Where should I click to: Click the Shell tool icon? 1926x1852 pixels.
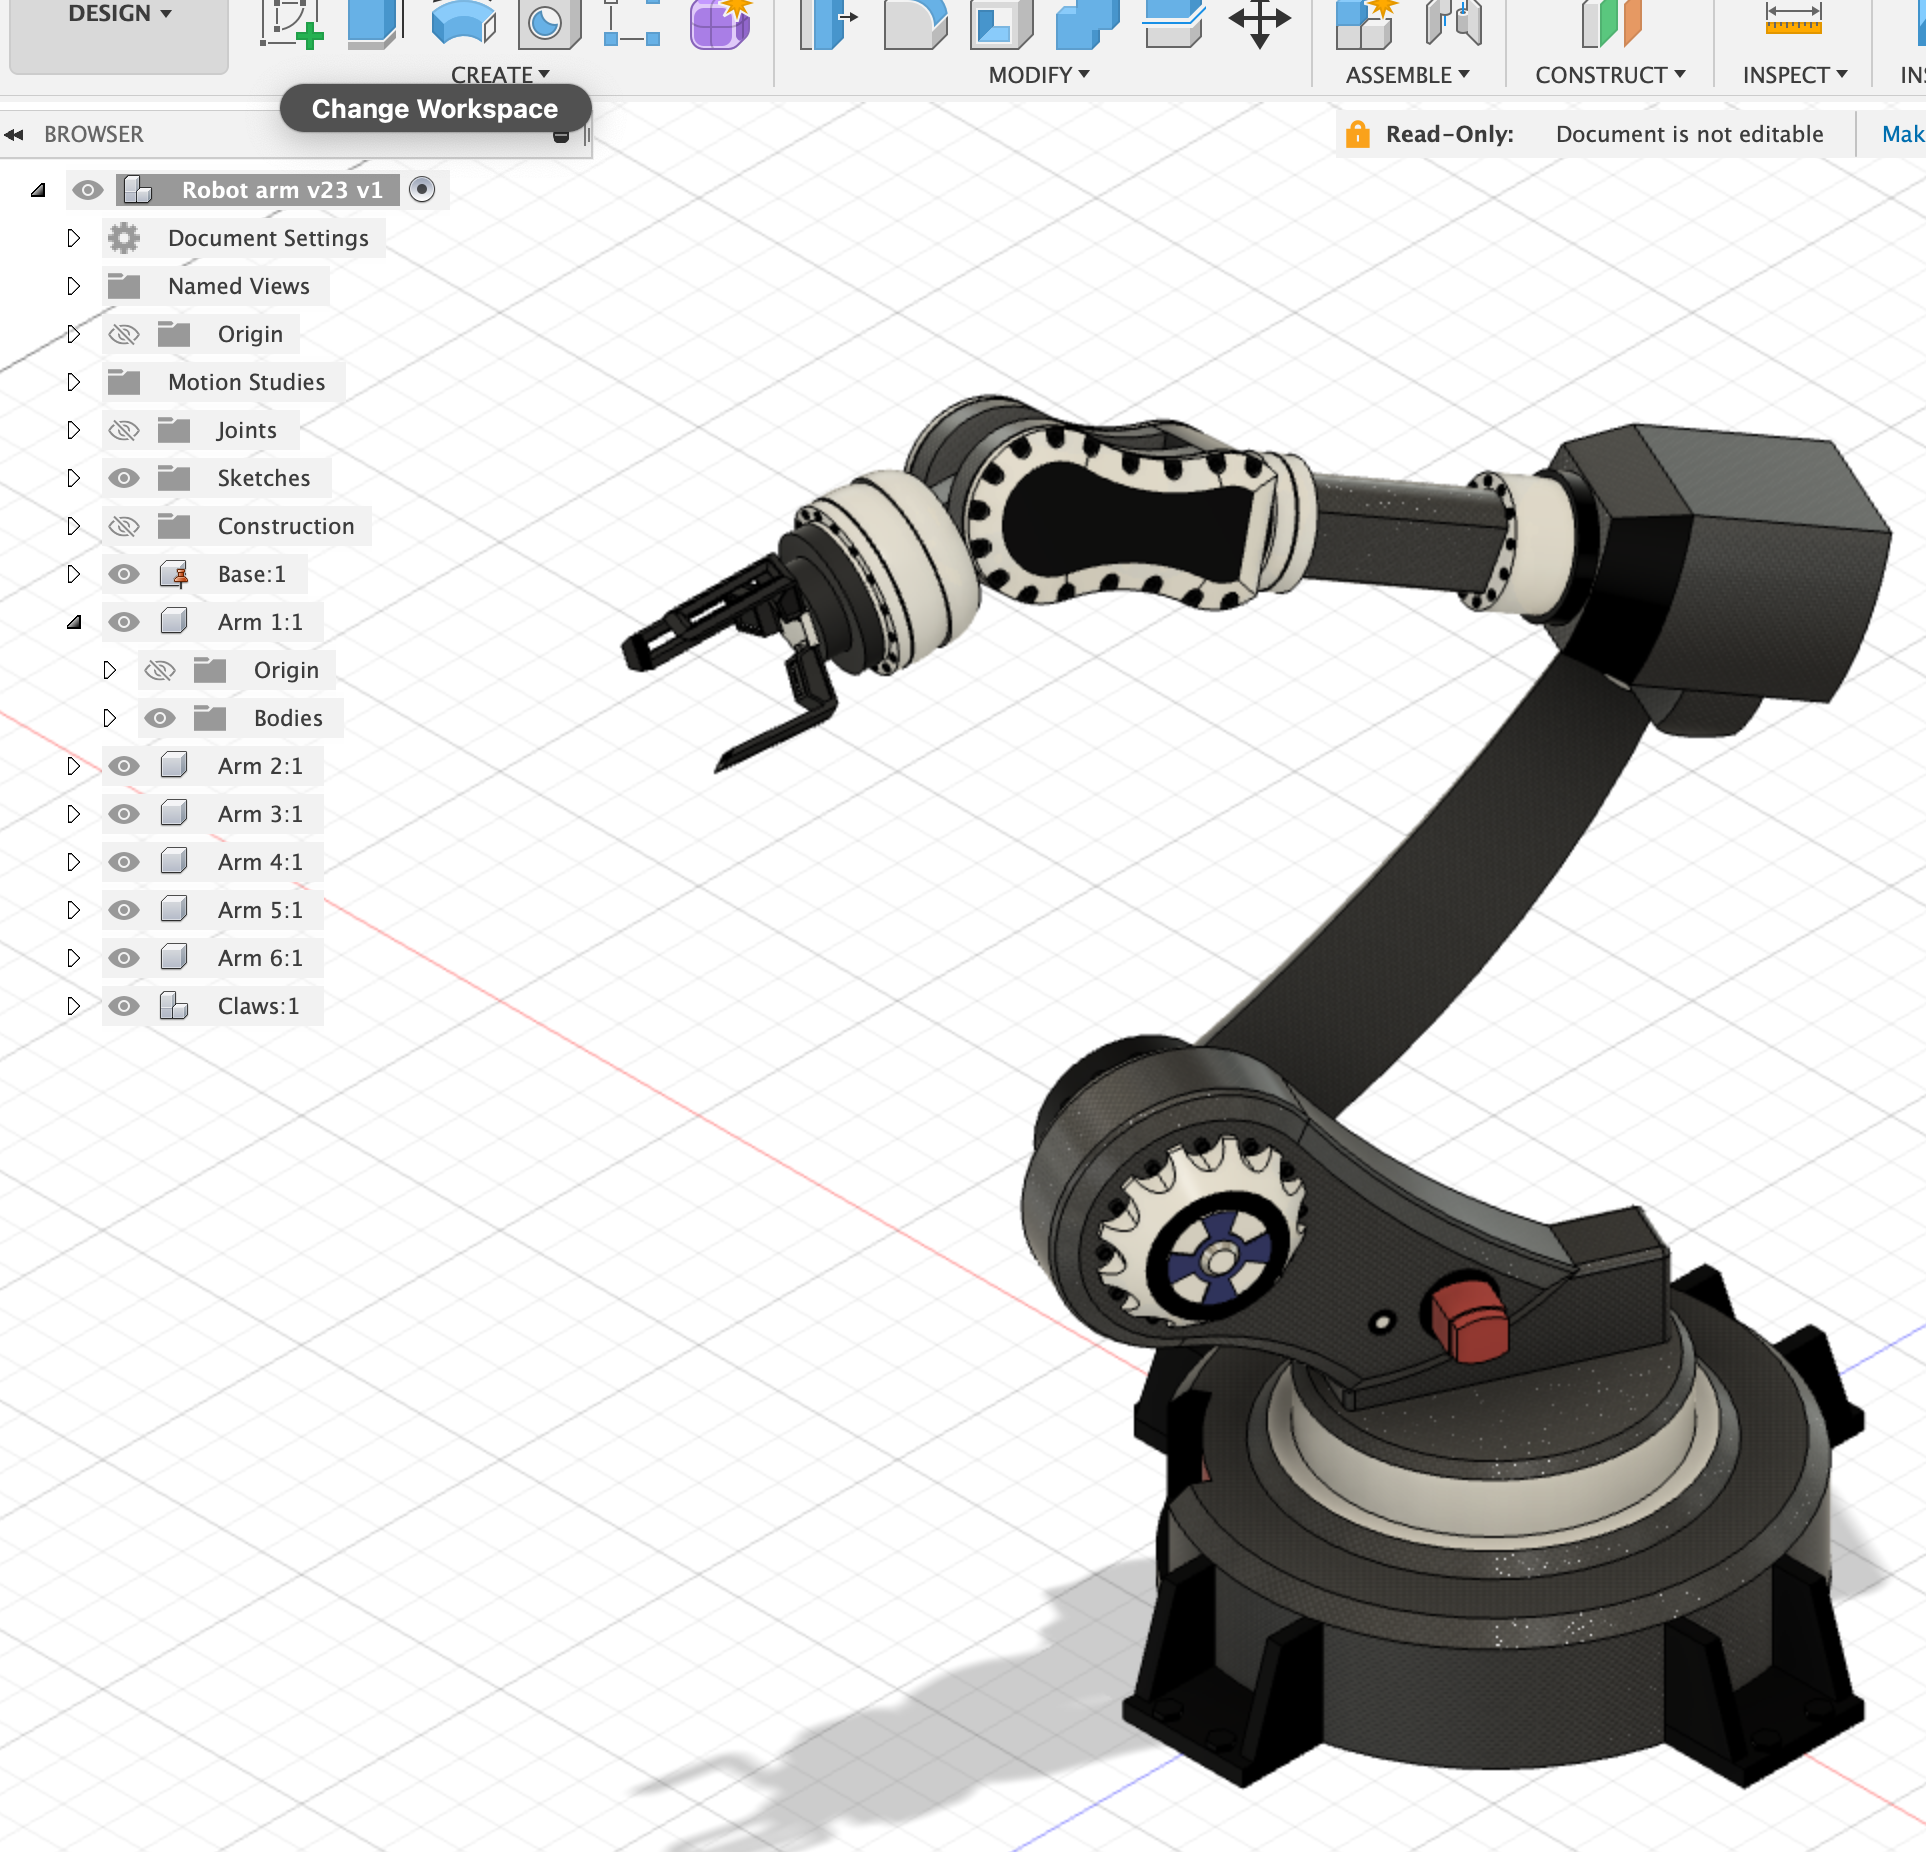click(1000, 24)
